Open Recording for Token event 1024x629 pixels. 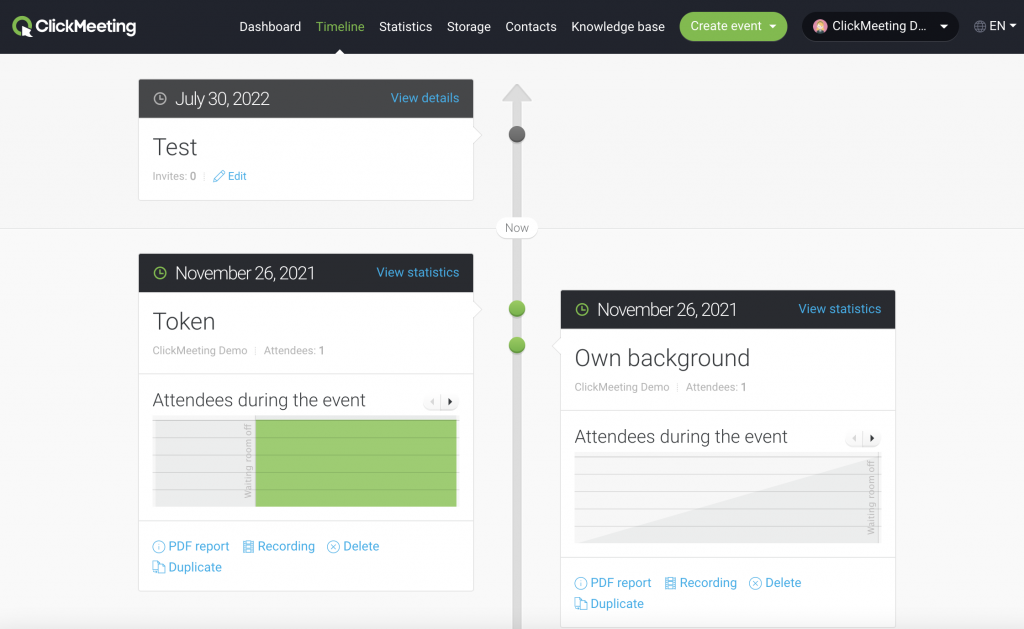286,546
